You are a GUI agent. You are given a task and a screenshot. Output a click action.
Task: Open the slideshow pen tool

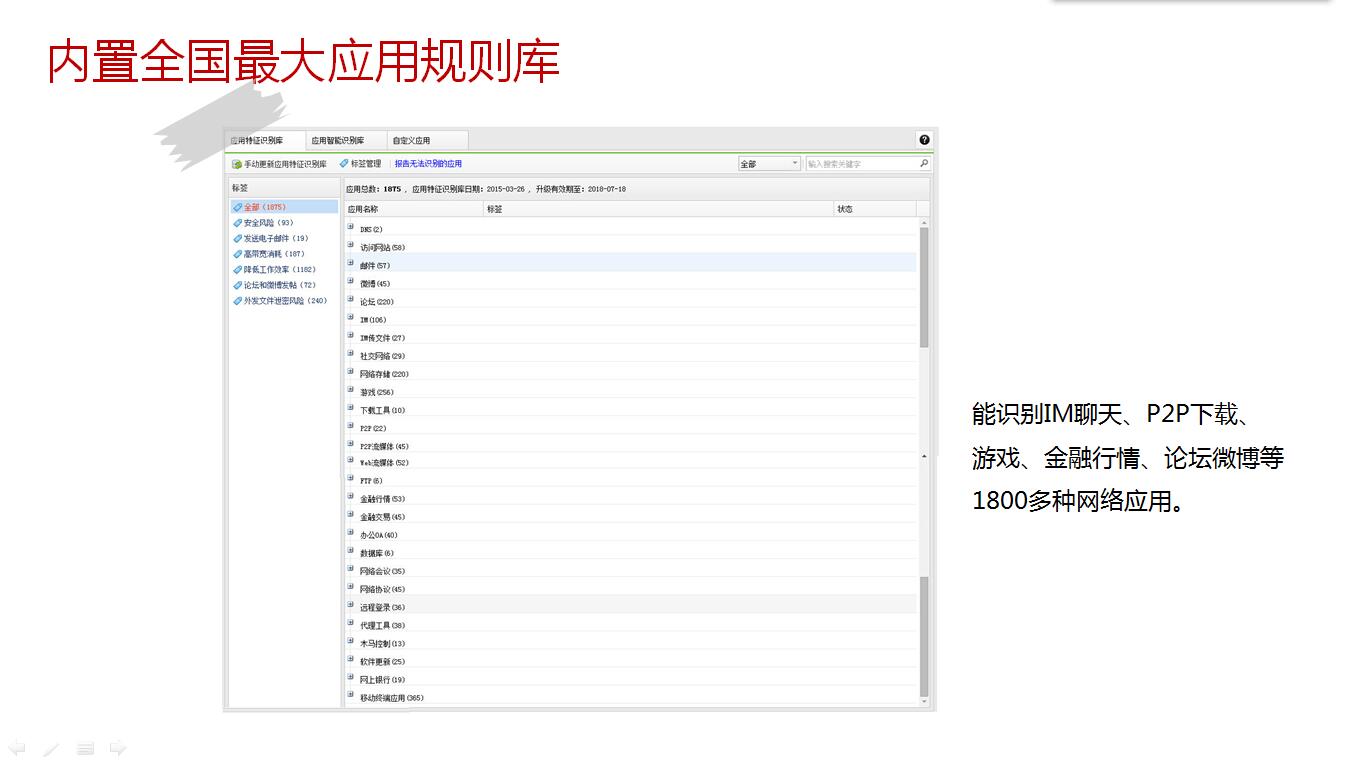click(x=51, y=748)
